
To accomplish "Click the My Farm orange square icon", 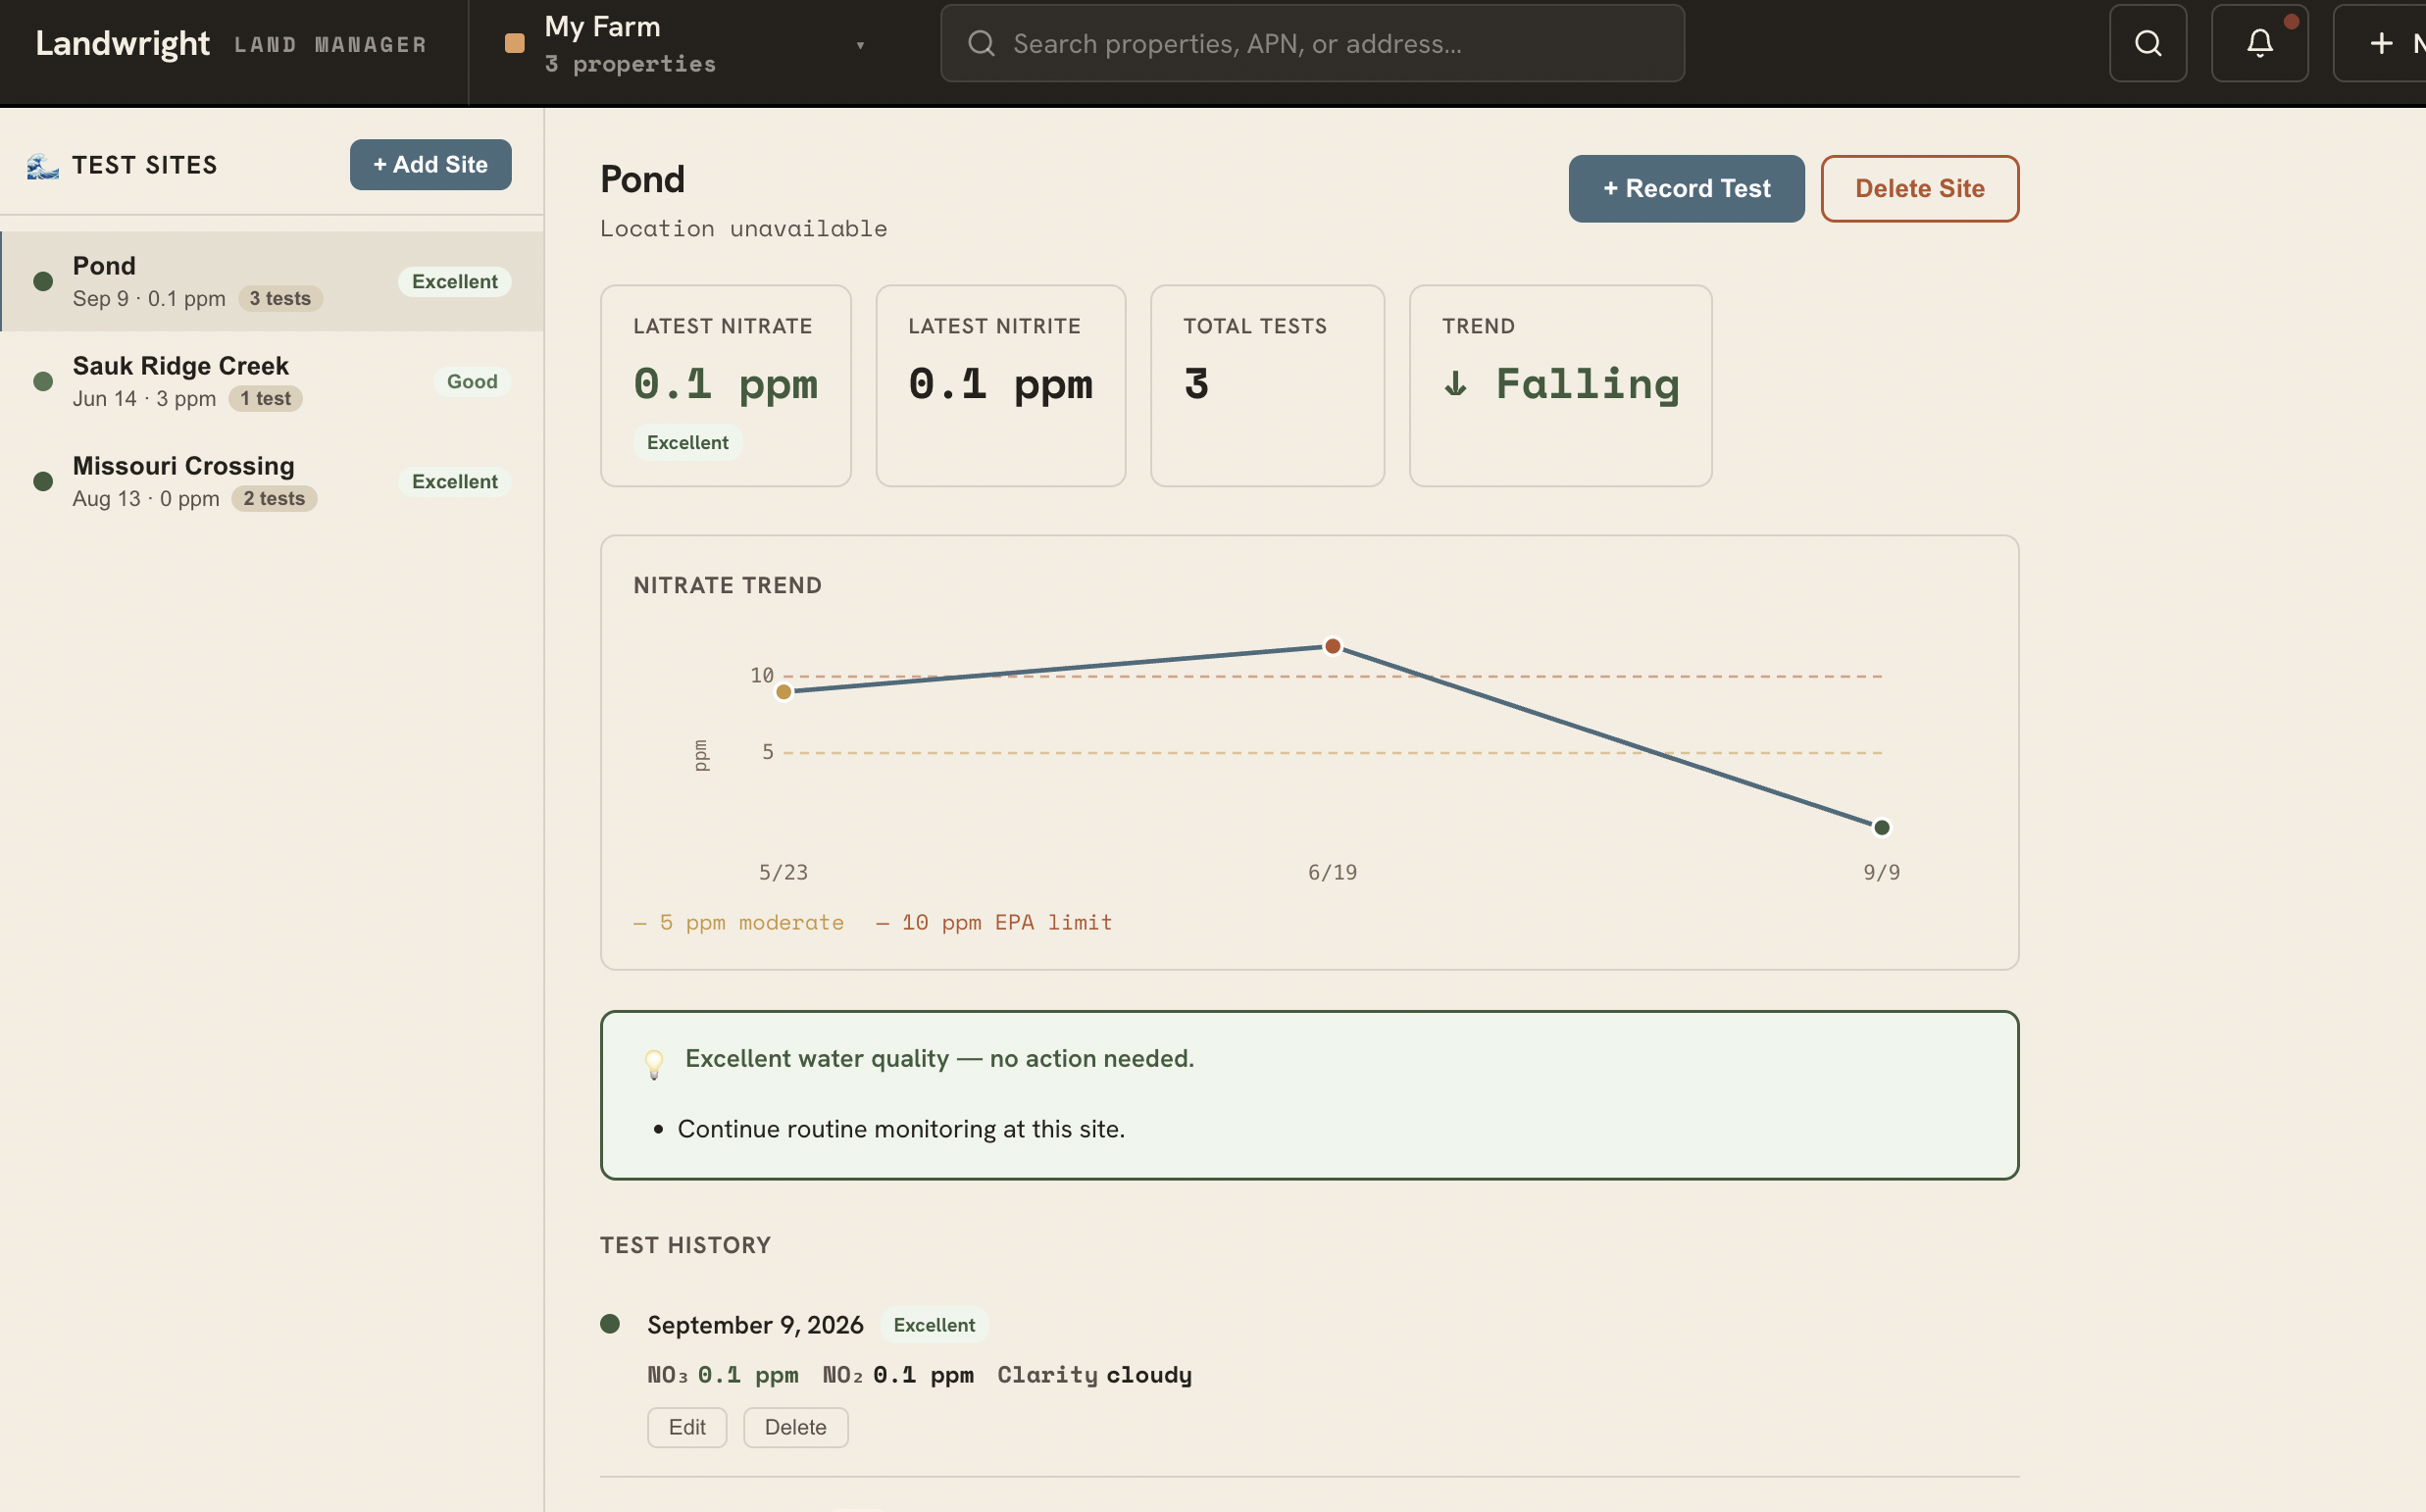I will 514,43.
